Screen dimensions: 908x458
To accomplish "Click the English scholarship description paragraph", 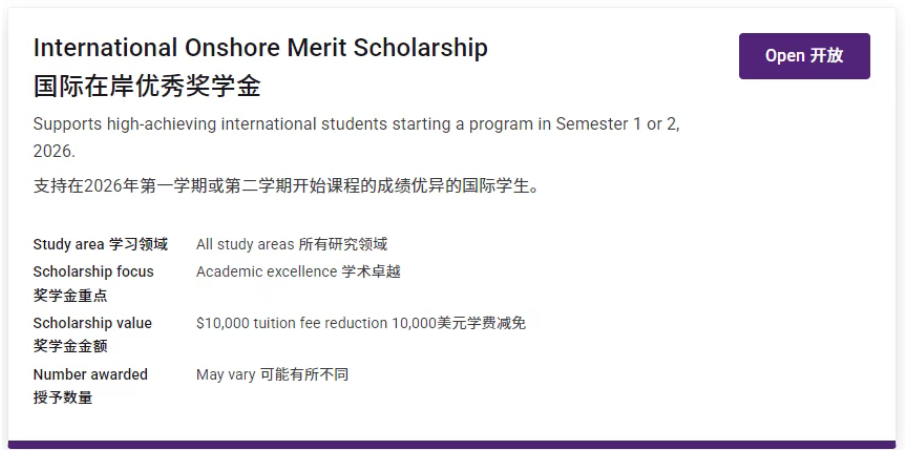I will tap(357, 125).
